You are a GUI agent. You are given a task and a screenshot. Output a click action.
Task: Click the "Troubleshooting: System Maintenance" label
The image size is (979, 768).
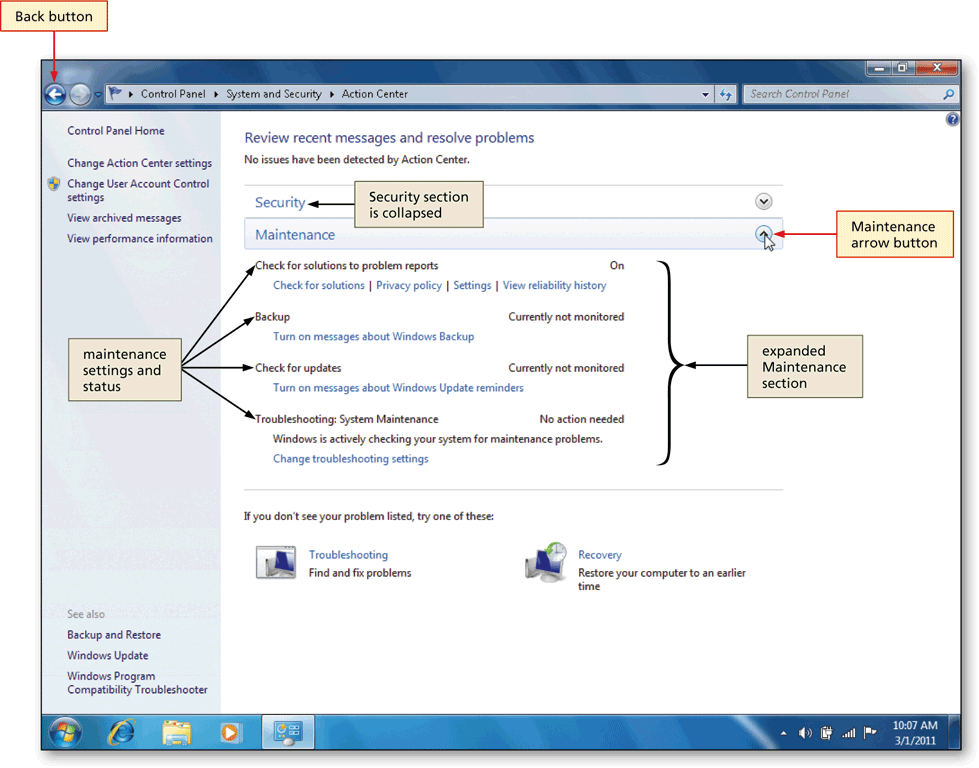point(347,419)
